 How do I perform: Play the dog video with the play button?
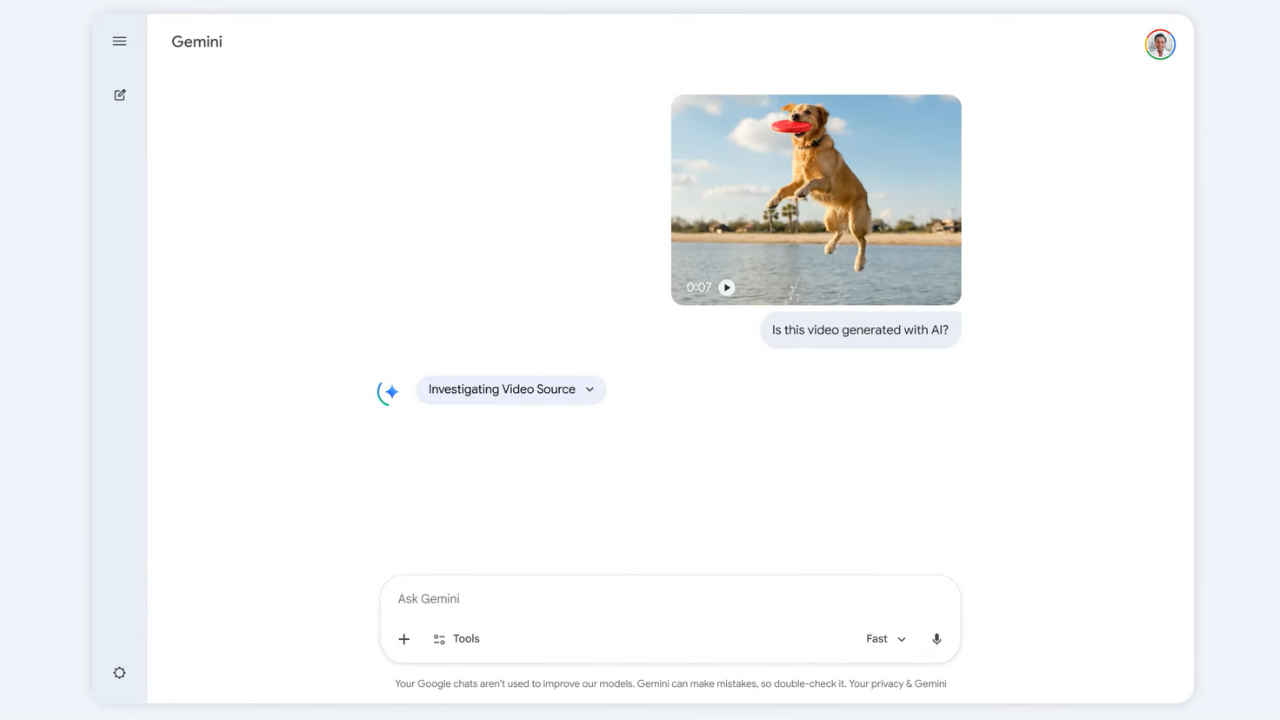pos(727,288)
